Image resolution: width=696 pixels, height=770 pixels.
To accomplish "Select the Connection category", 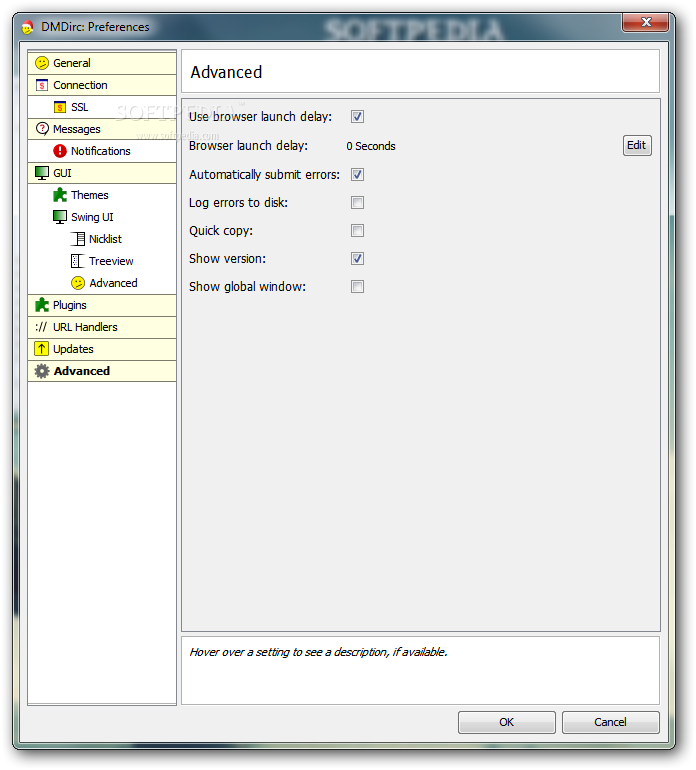I will pyautogui.click(x=102, y=85).
